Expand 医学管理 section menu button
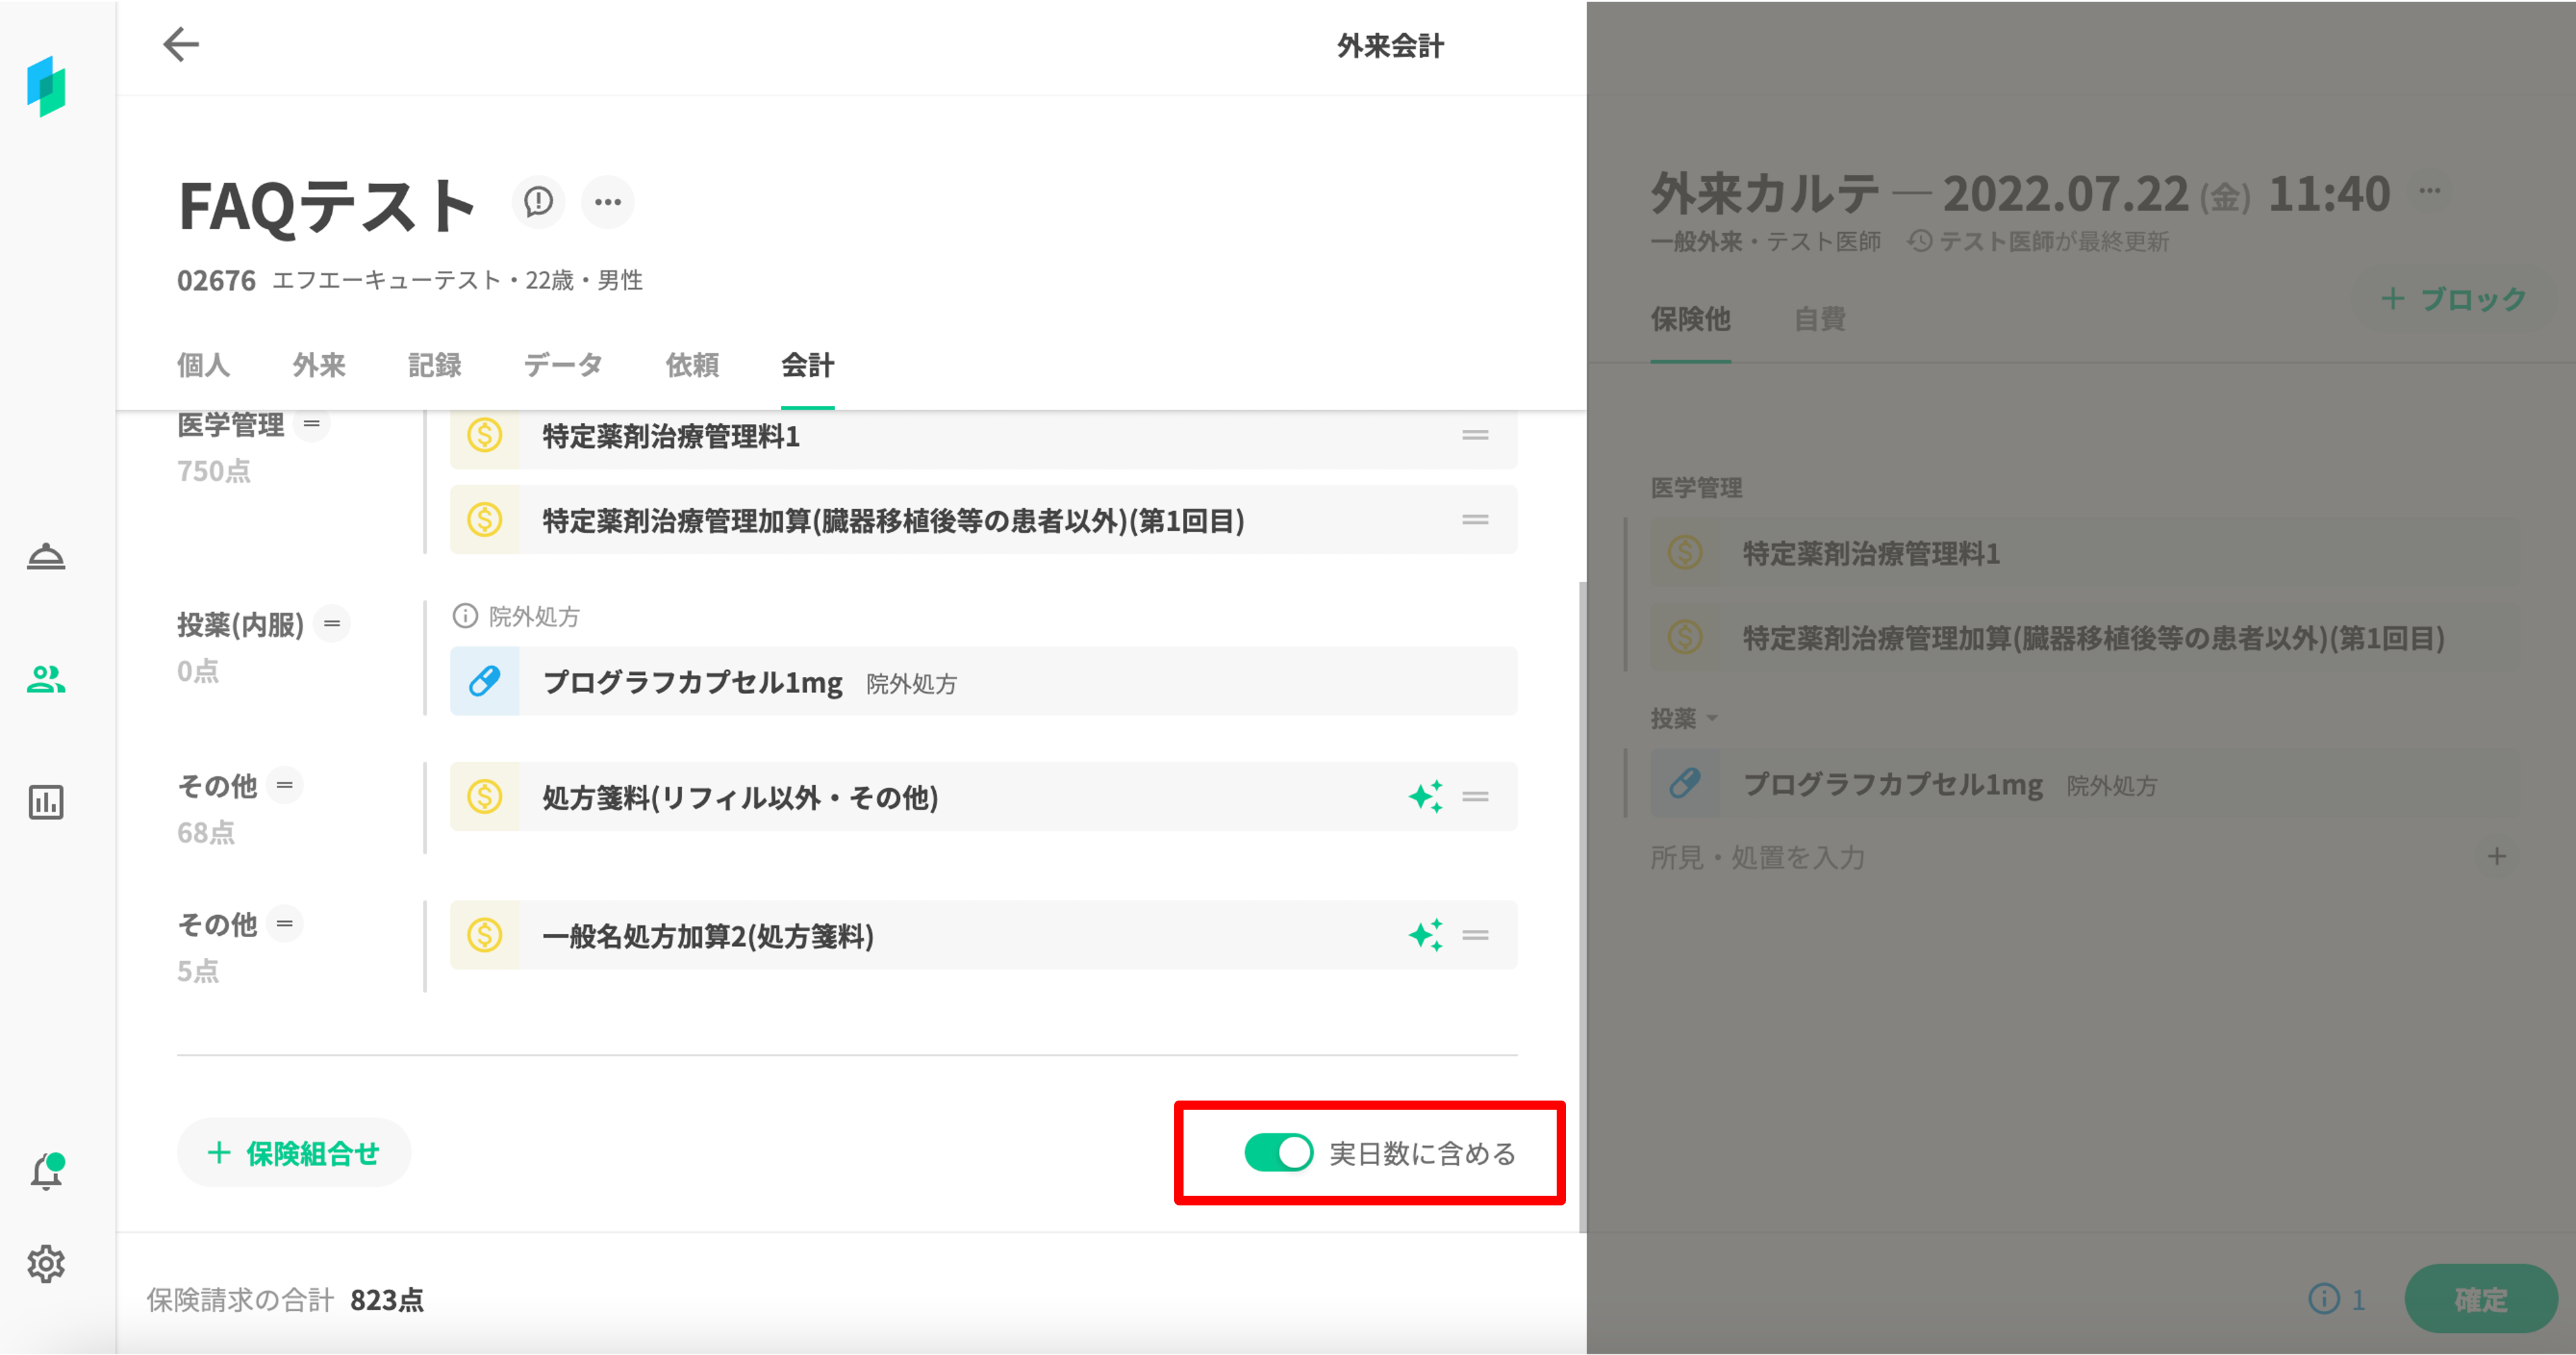 point(312,424)
